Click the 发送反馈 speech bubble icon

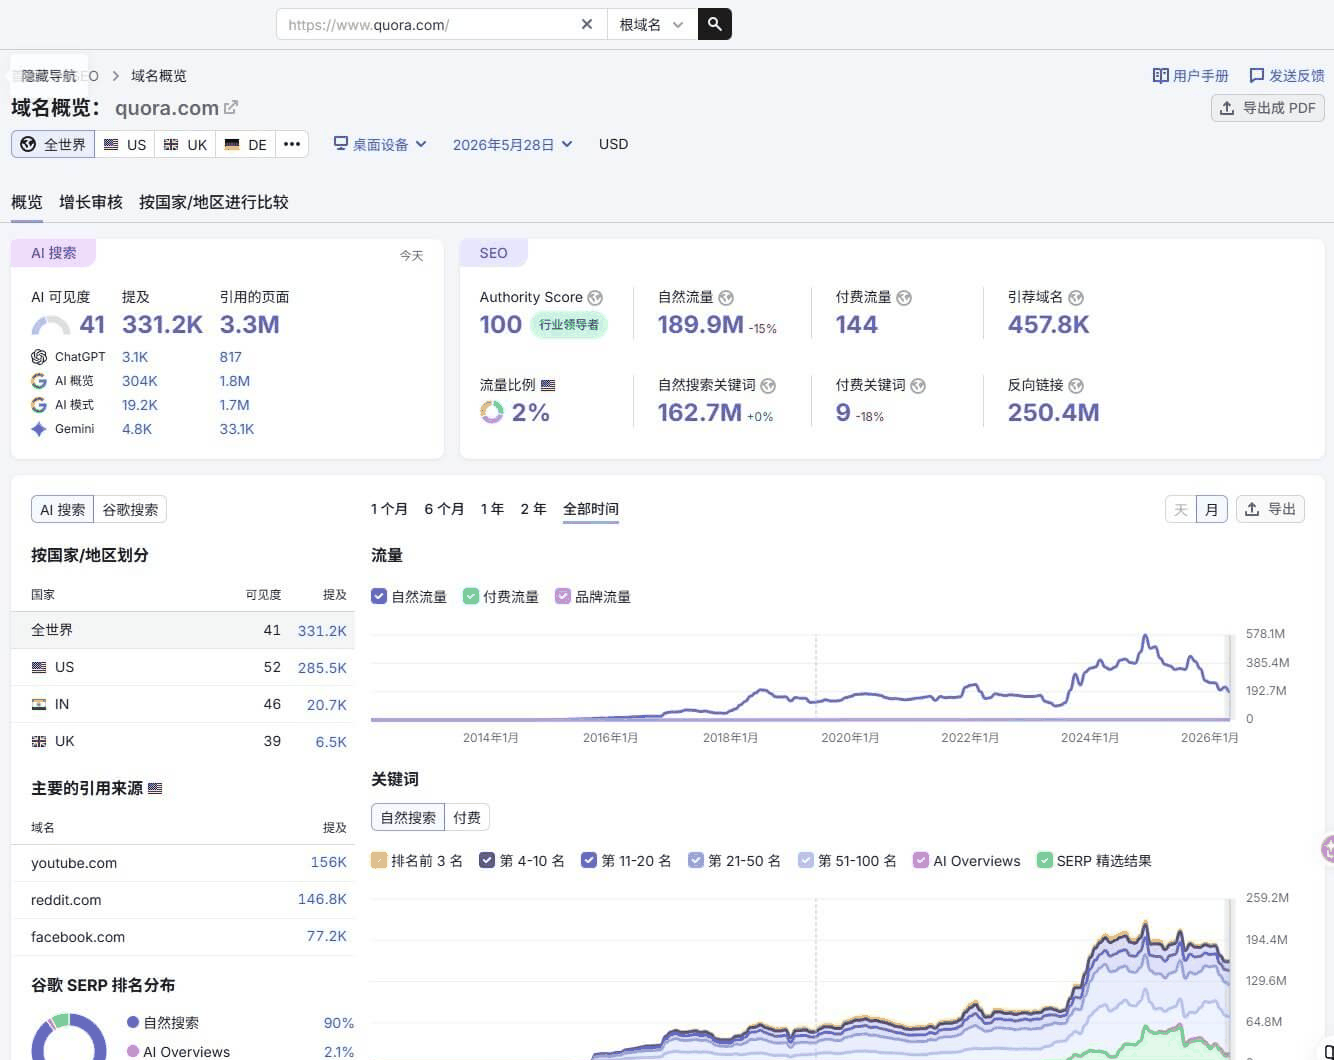[x=1257, y=75]
